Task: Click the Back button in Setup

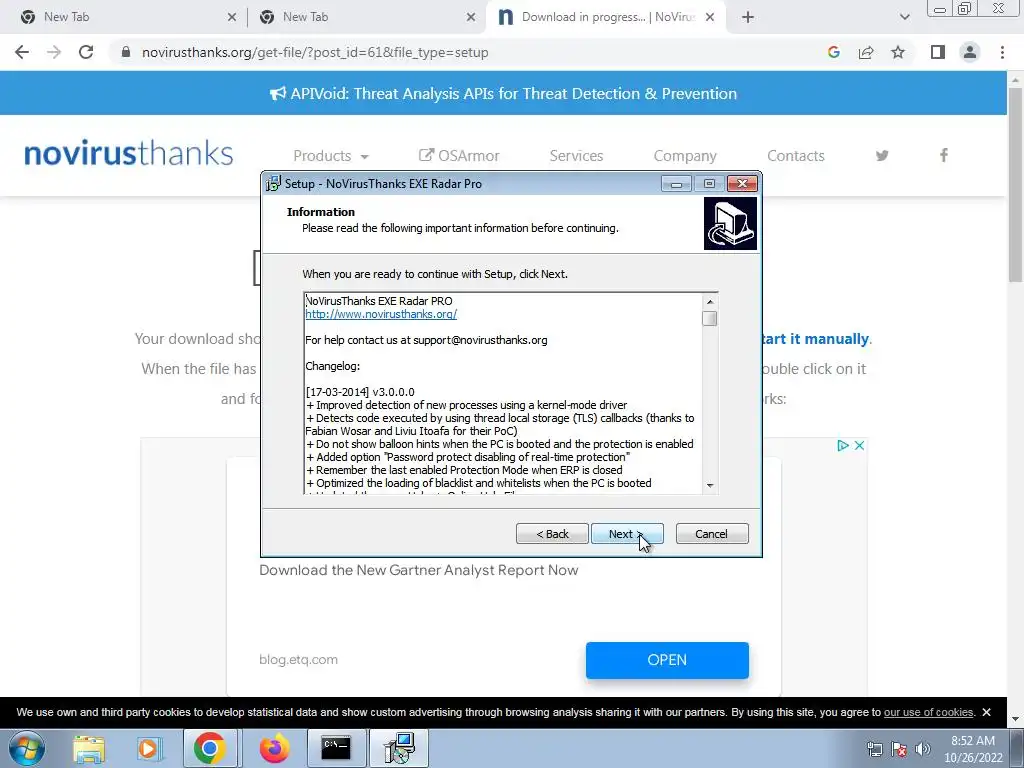Action: coord(552,534)
